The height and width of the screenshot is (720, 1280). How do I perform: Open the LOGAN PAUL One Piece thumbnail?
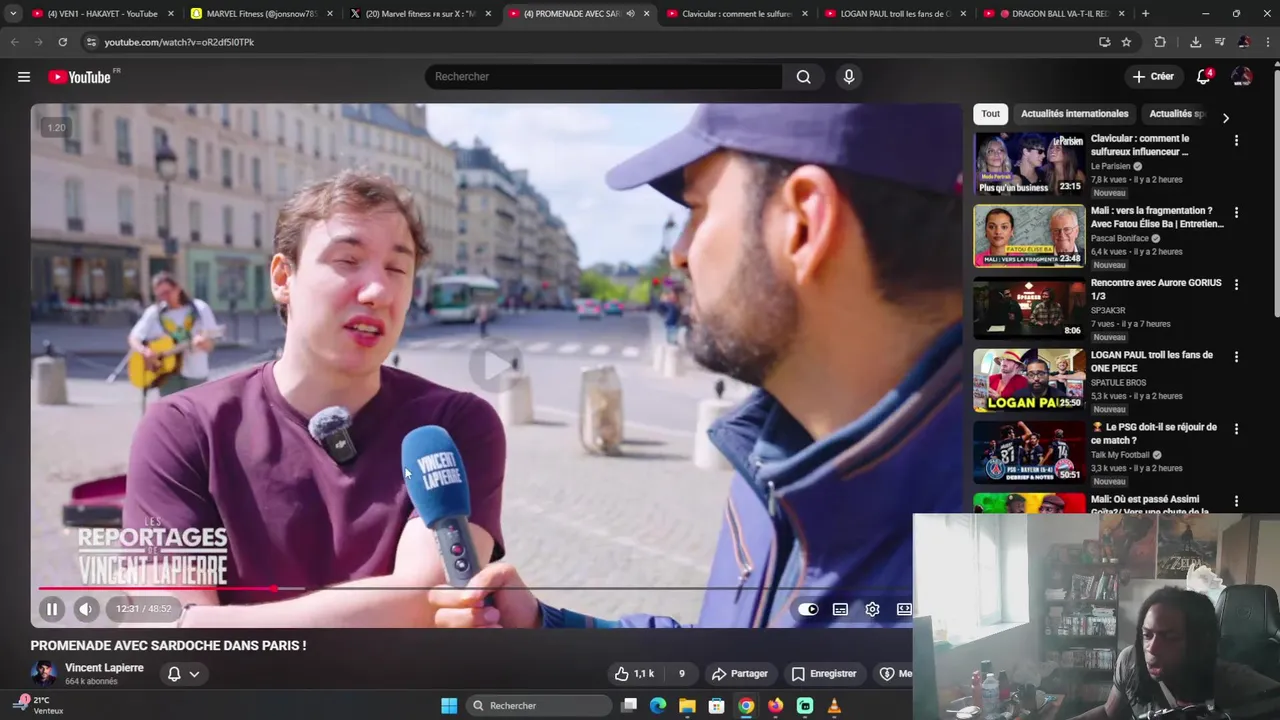click(1029, 380)
